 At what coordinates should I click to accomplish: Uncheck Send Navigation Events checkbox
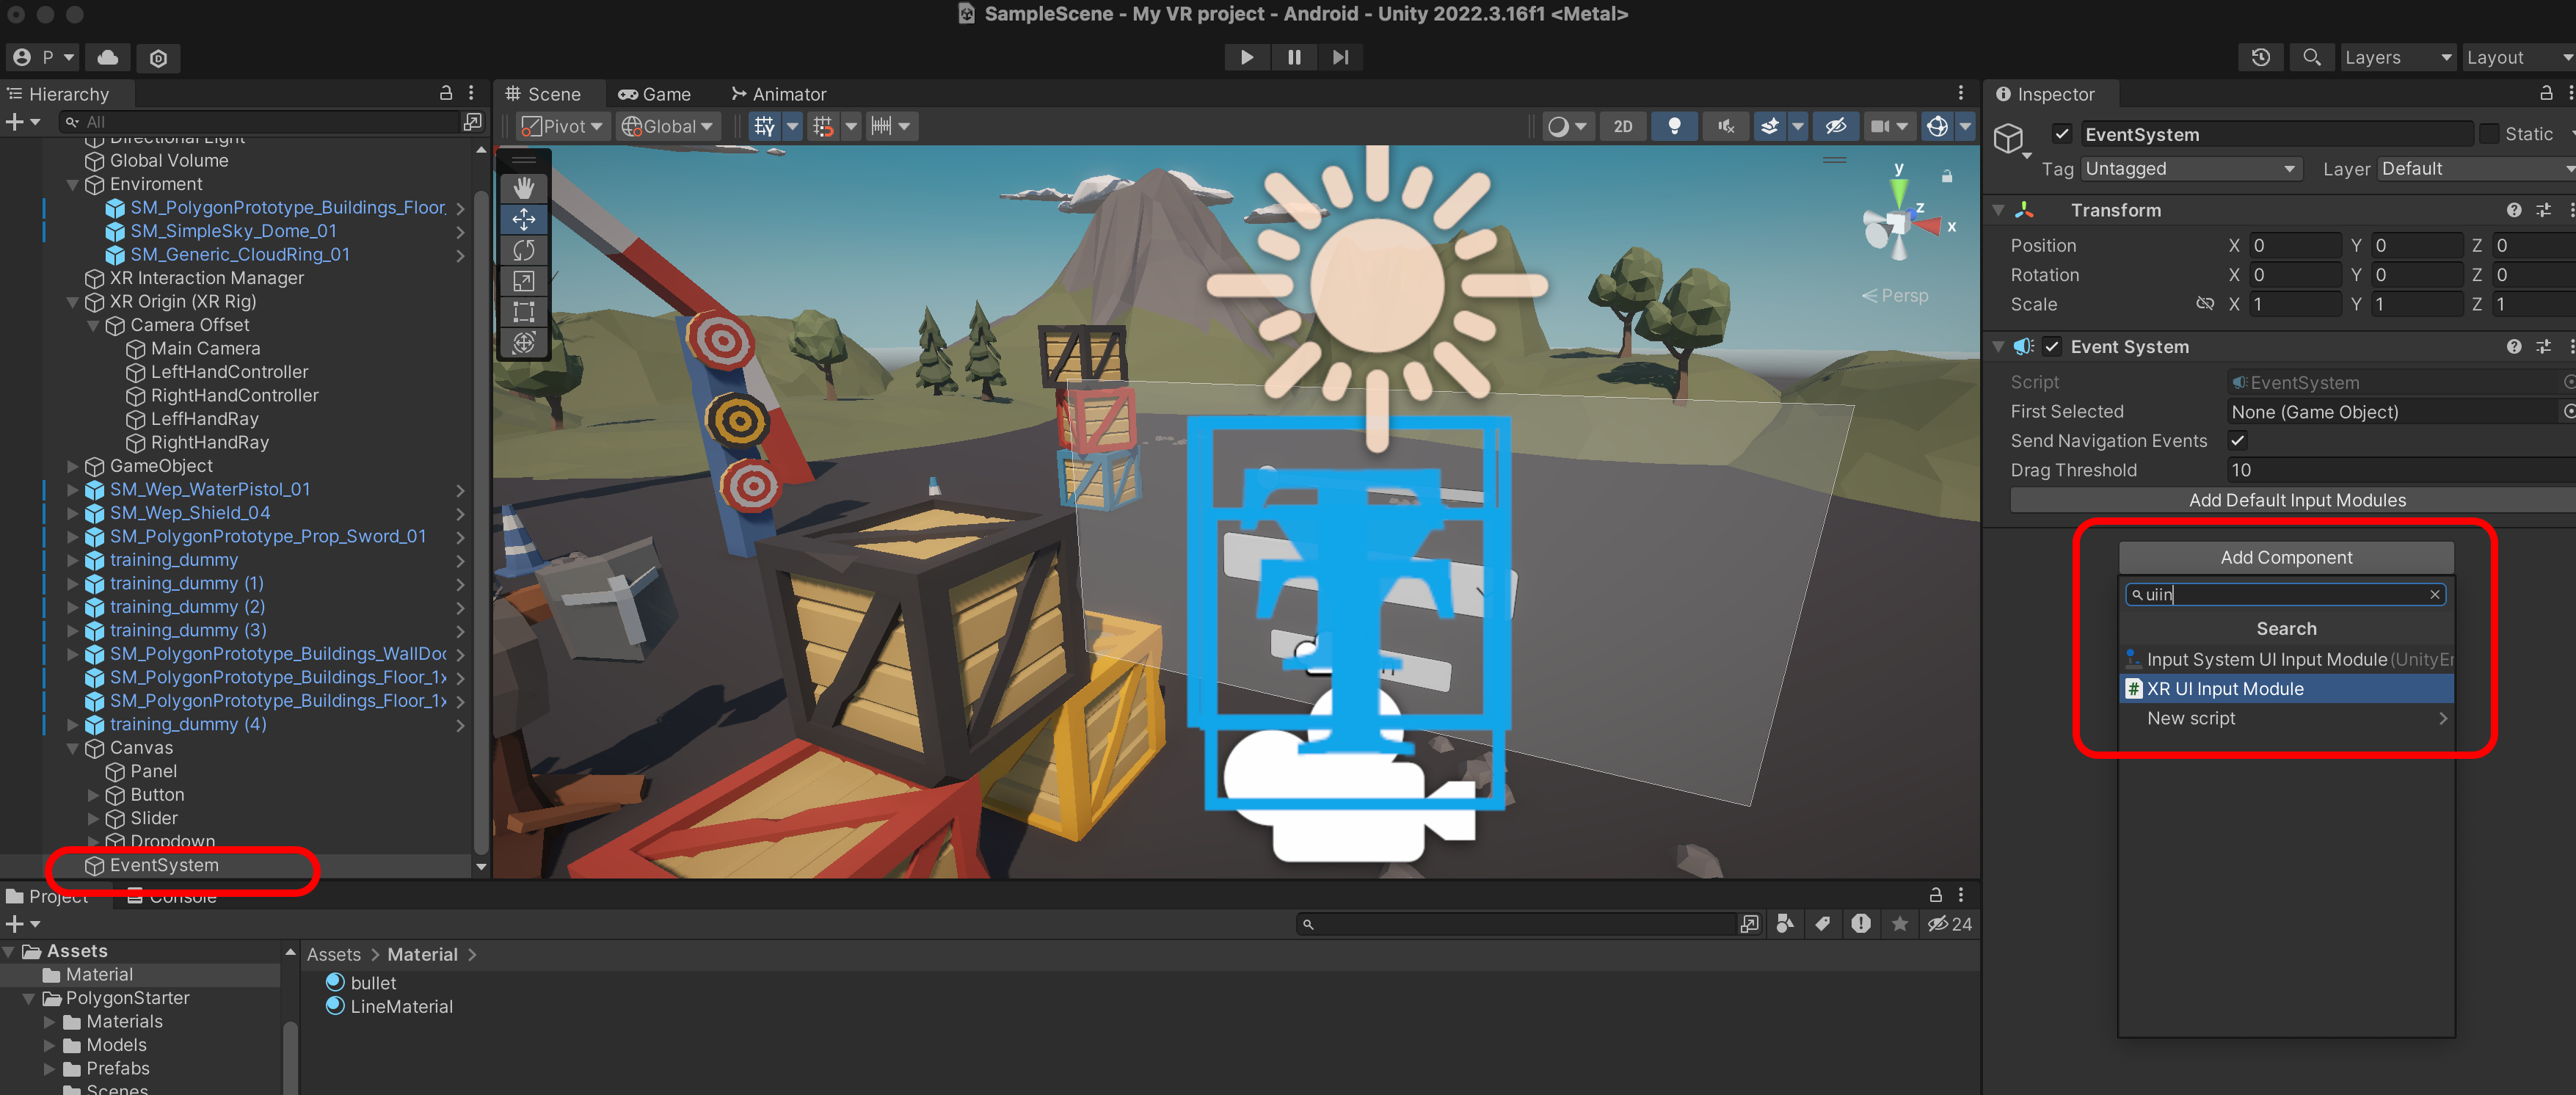tap(2237, 441)
